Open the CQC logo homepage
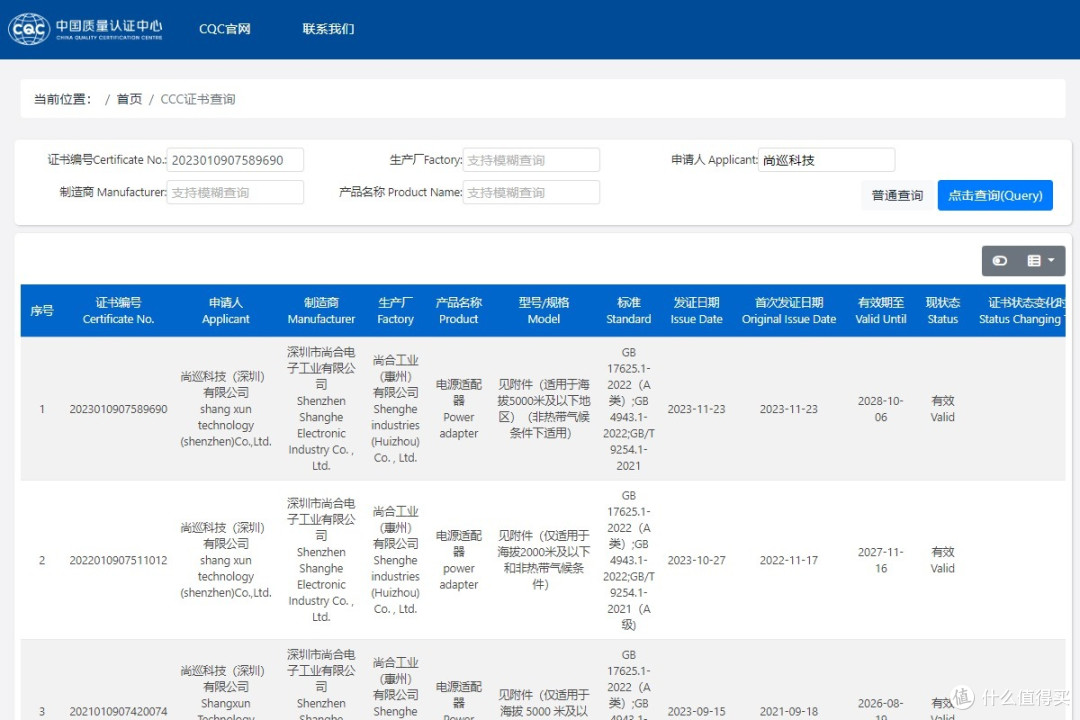 pos(85,29)
